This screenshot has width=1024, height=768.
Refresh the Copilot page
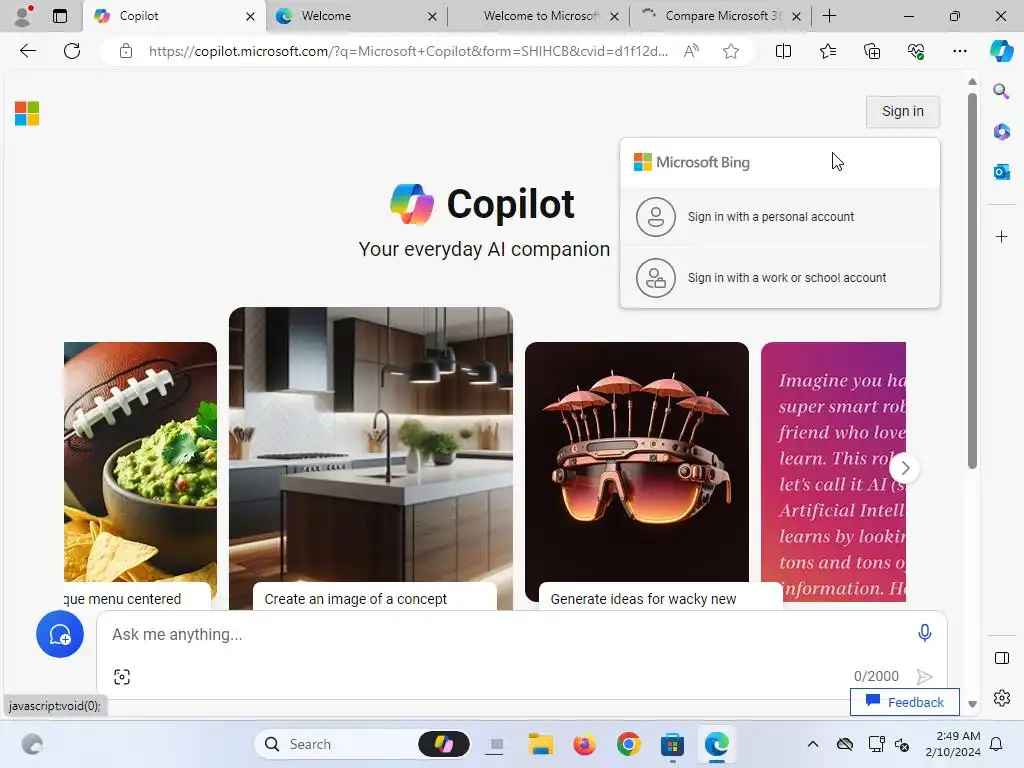coord(72,51)
